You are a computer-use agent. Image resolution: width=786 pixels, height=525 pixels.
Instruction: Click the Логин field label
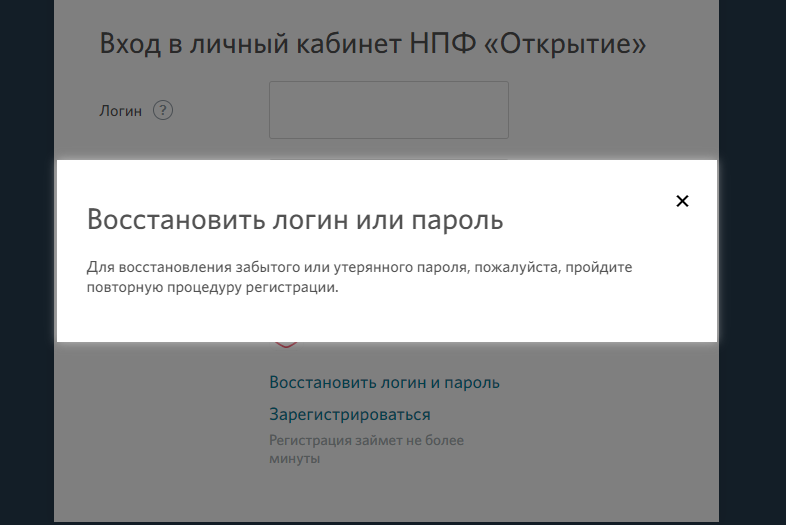[120, 111]
